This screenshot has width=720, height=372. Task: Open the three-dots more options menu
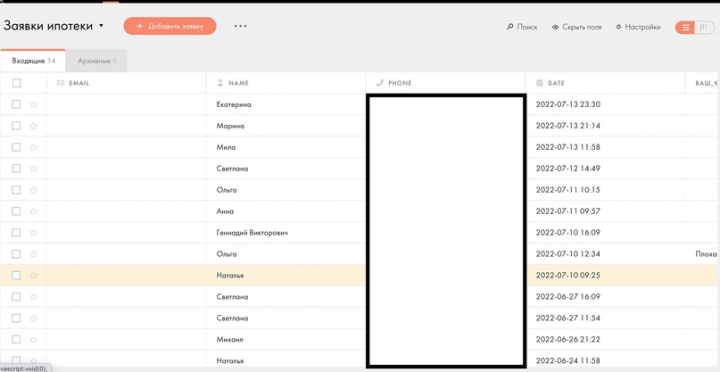pos(240,26)
